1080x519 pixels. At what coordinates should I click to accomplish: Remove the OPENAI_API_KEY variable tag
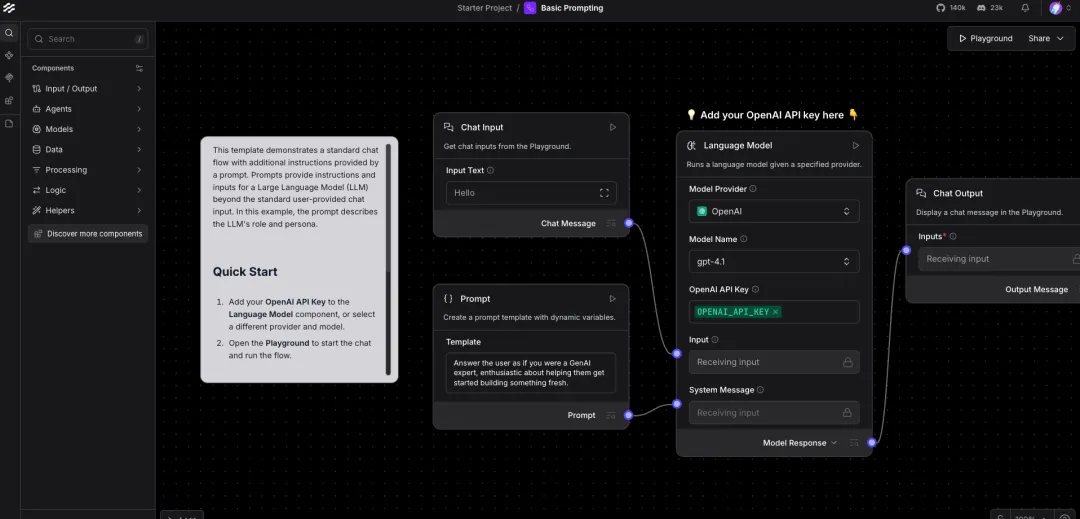tap(776, 312)
